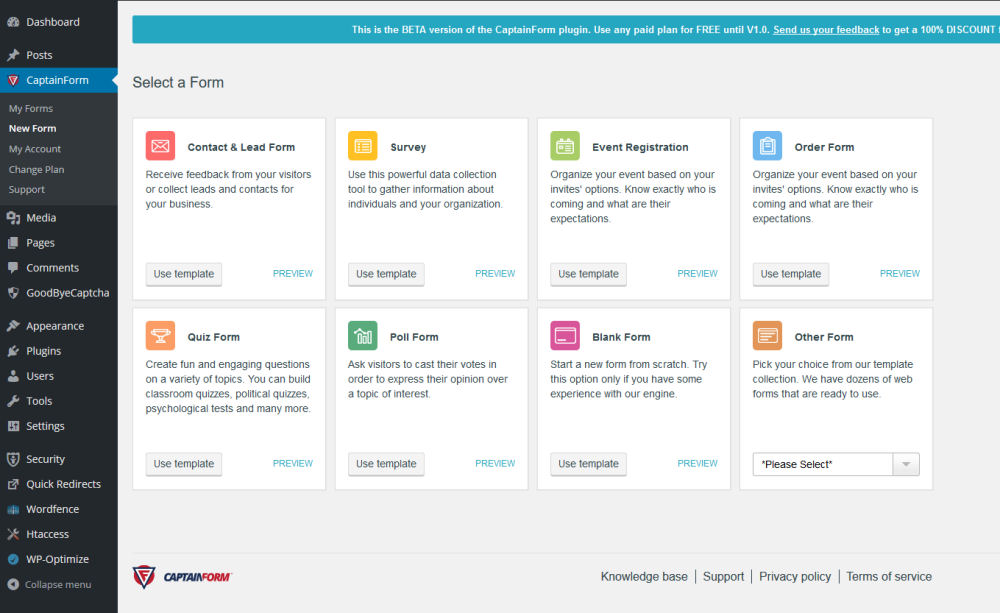This screenshot has height=613, width=1000.
Task: Click the Posts pushpin icon
Action: [13, 55]
